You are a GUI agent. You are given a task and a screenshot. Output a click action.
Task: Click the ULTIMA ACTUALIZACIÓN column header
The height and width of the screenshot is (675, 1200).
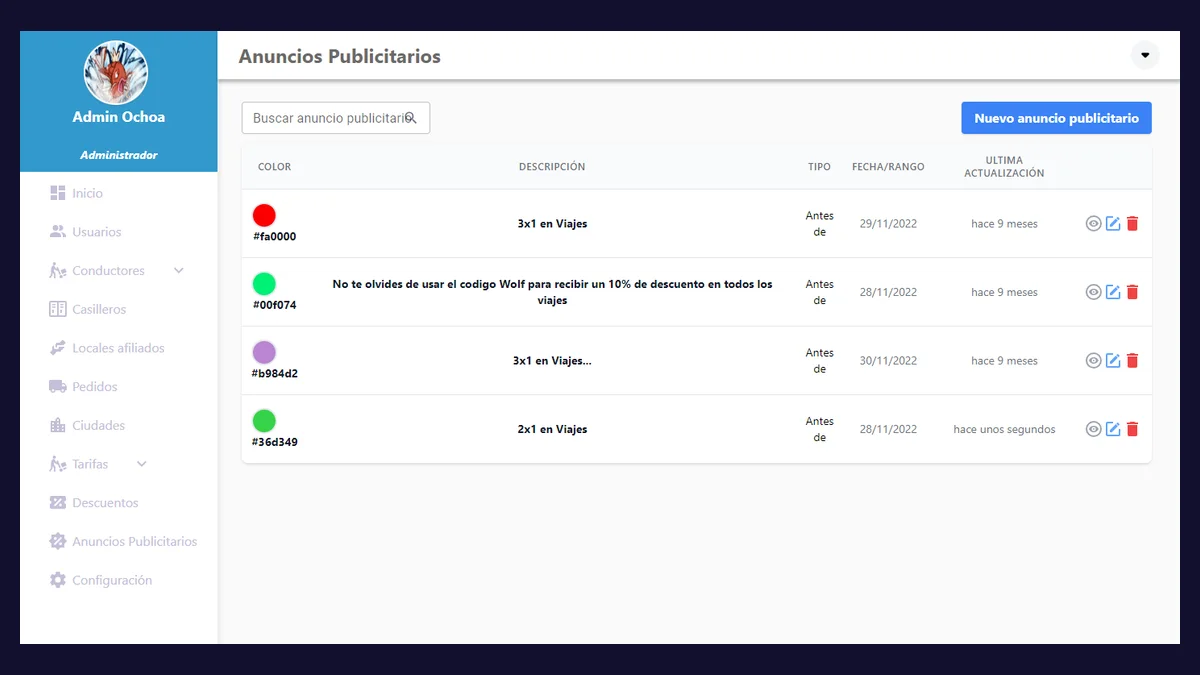click(1004, 167)
